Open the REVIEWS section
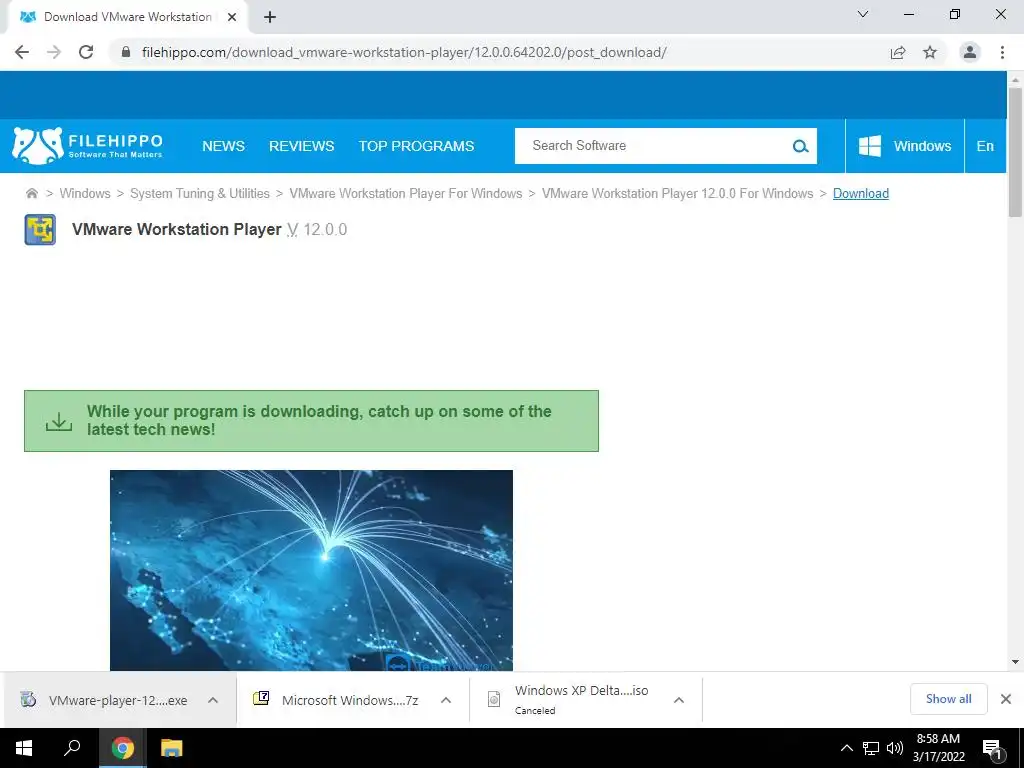1024x768 pixels. [x=302, y=146]
